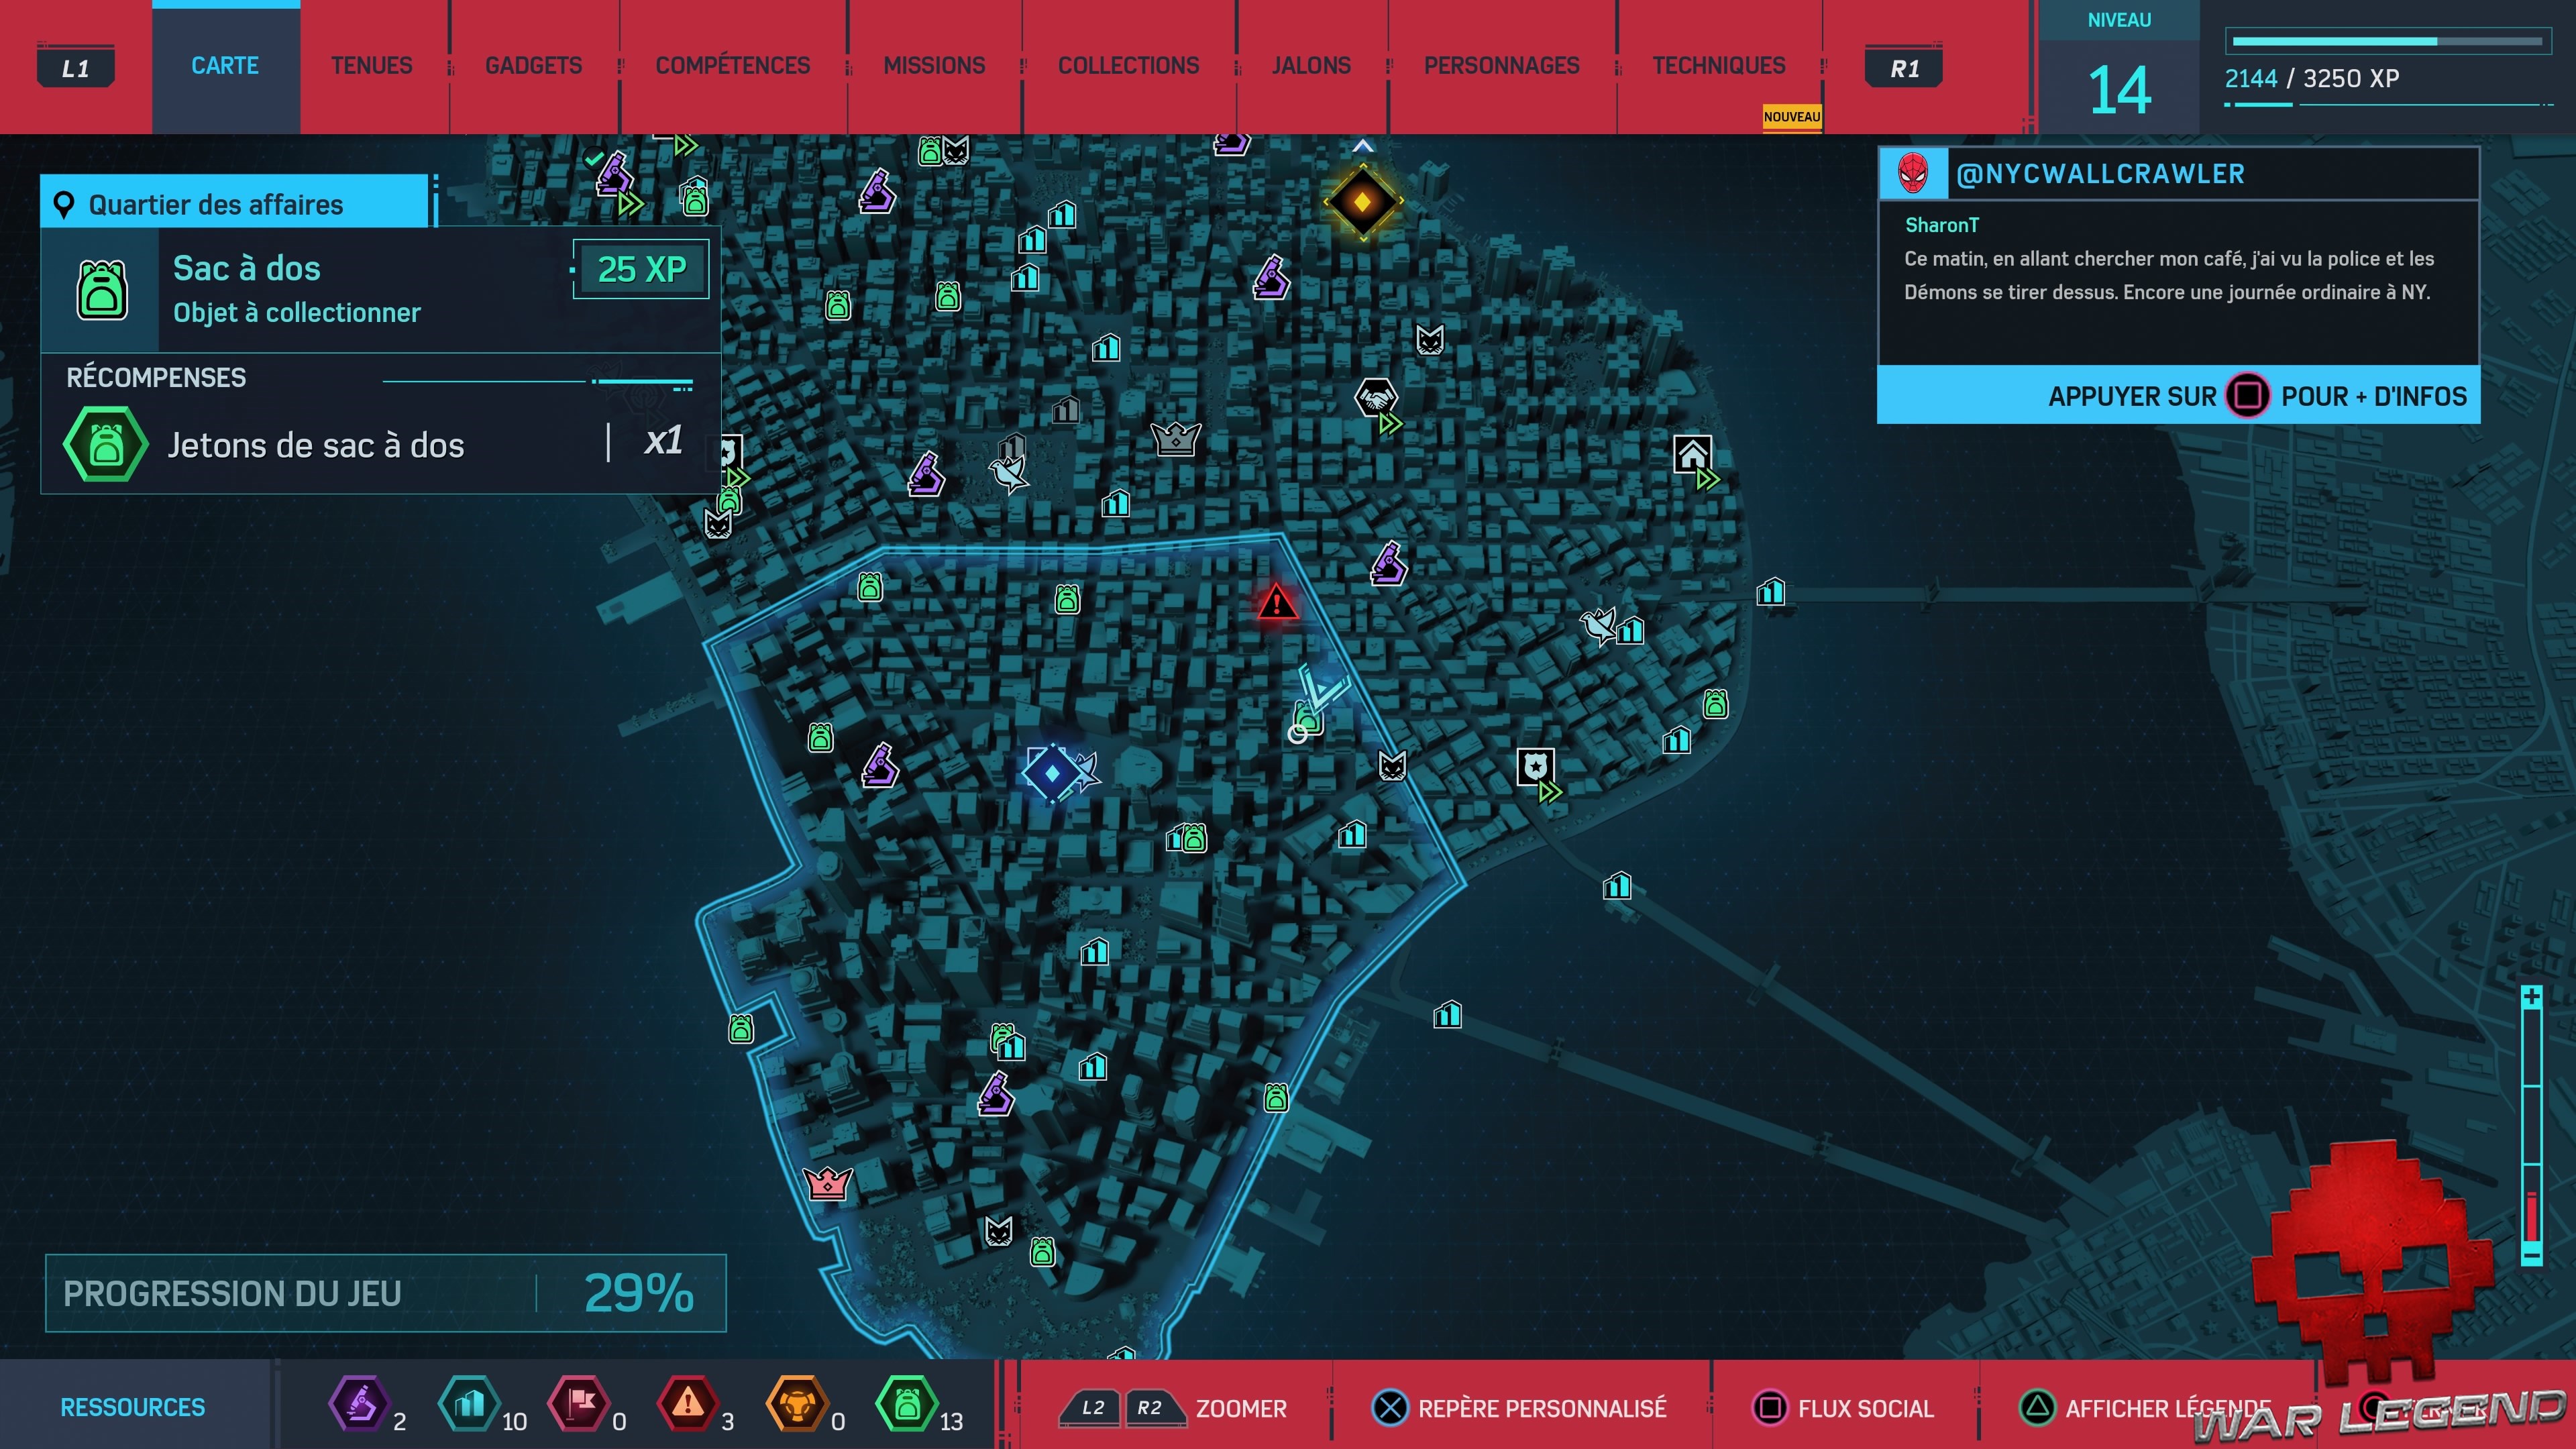Open the Tenues tab

tap(371, 66)
